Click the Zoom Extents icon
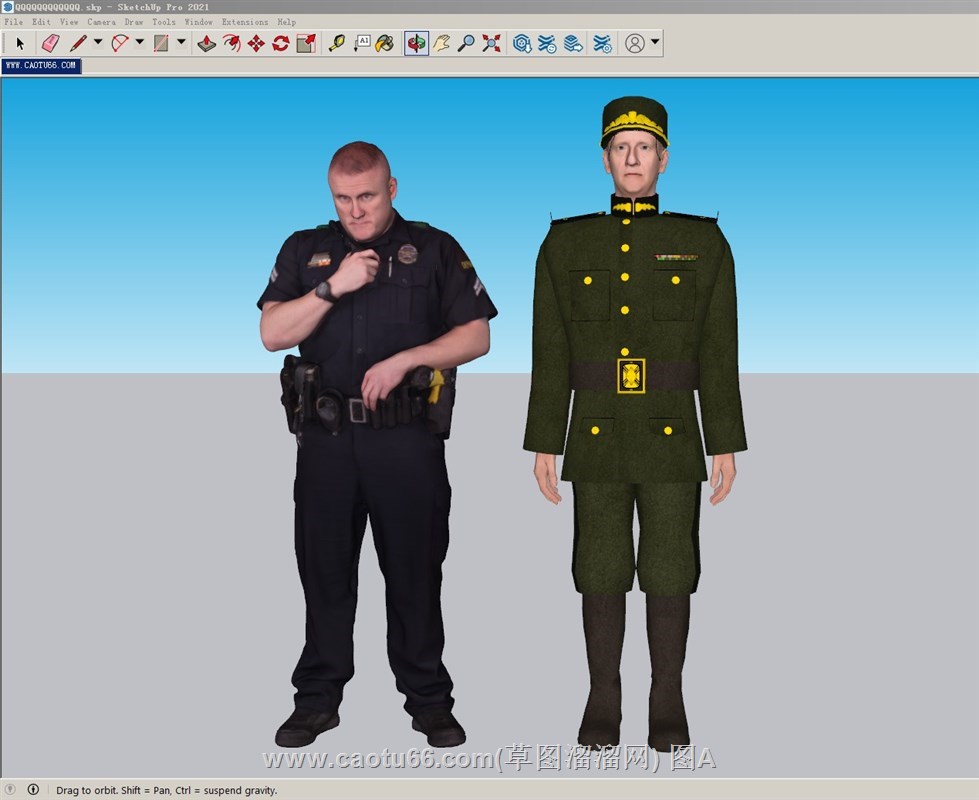Screen dimensions: 979x800 pos(491,43)
